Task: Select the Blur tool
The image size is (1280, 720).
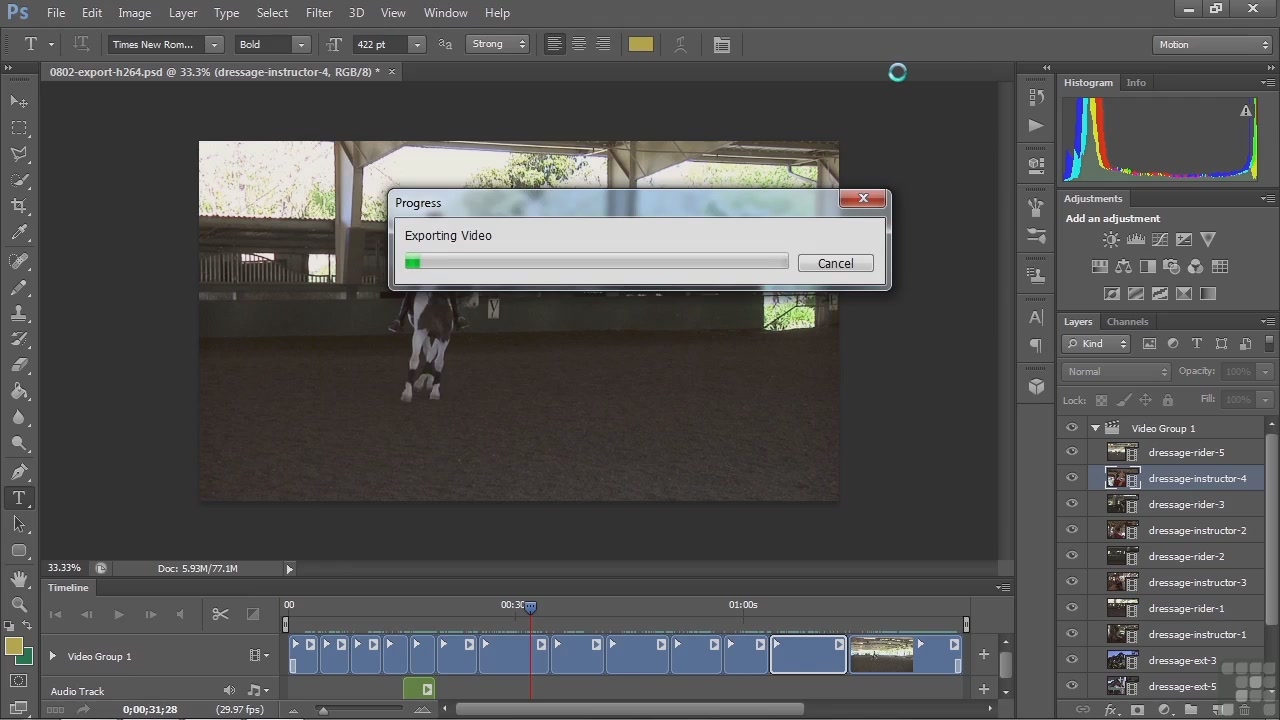Action: 19,417
